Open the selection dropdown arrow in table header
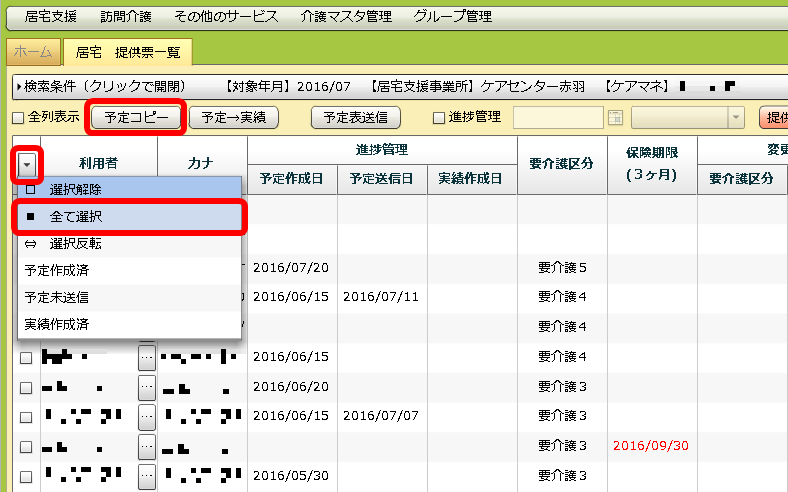Viewport: 788px width, 492px height. click(x=26, y=163)
